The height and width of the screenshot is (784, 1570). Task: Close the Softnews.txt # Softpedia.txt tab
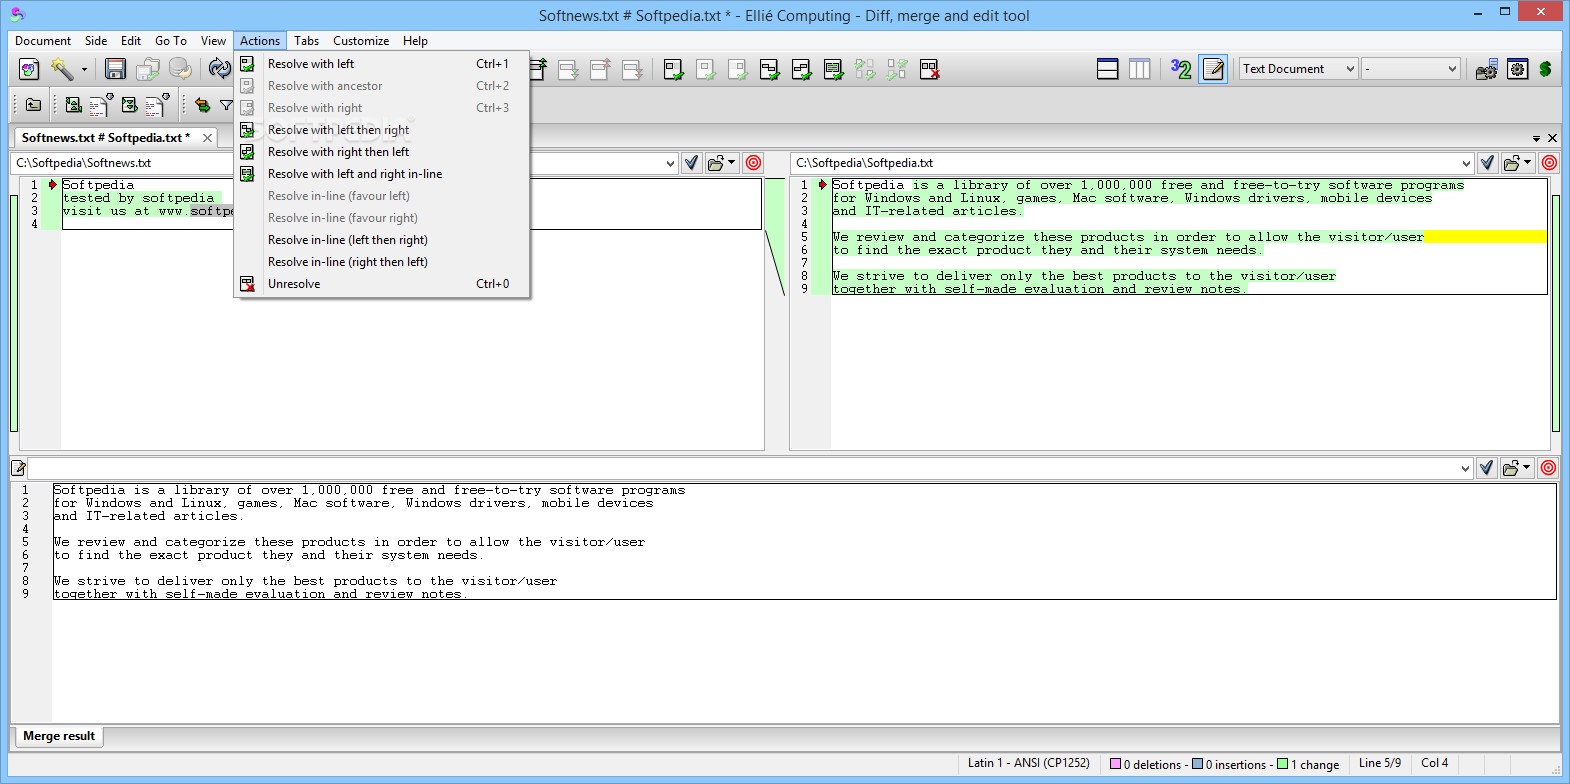[207, 138]
